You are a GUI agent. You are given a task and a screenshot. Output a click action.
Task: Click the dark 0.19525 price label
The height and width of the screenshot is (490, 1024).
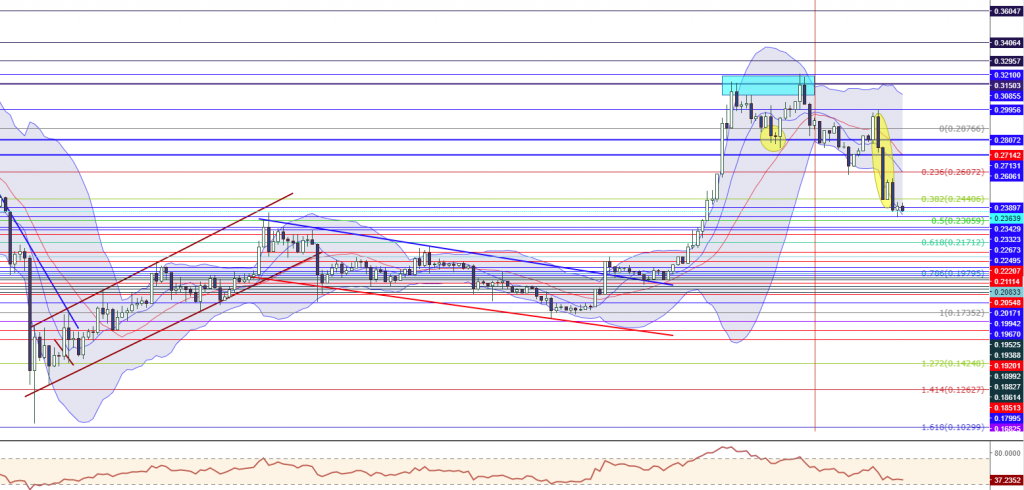(1007, 344)
